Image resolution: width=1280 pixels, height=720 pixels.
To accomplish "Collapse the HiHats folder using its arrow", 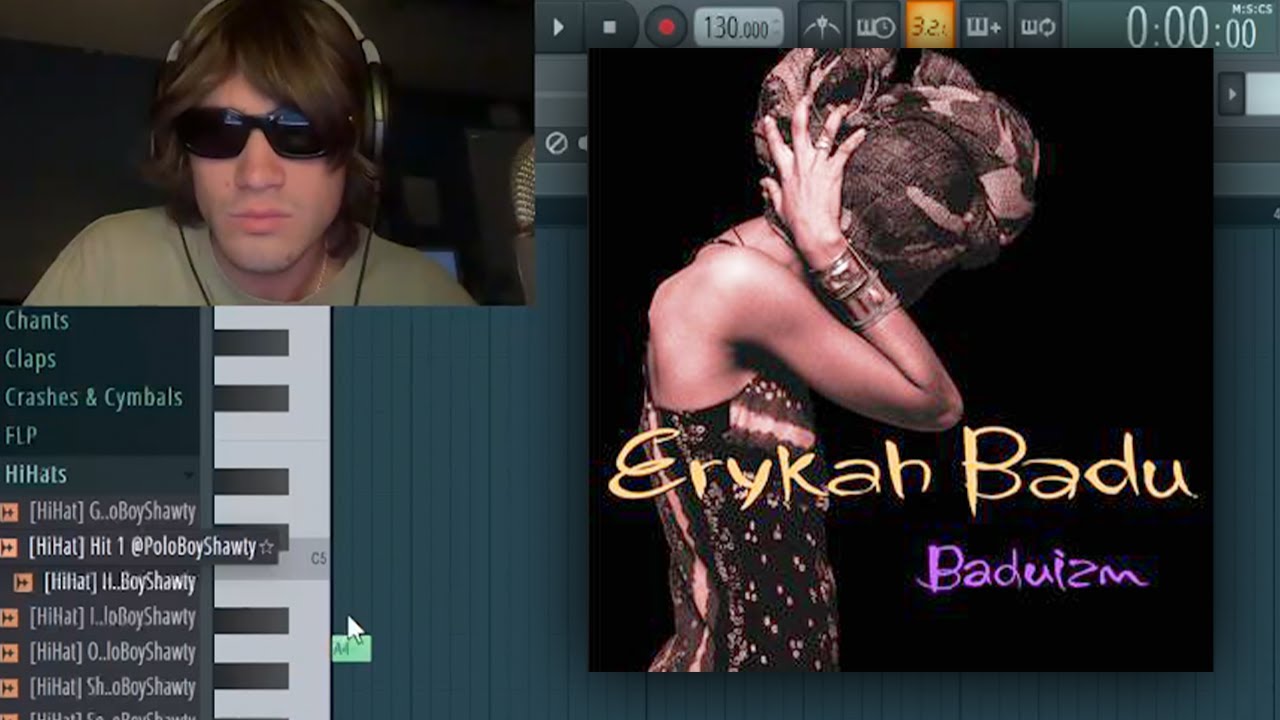I will tap(188, 474).
